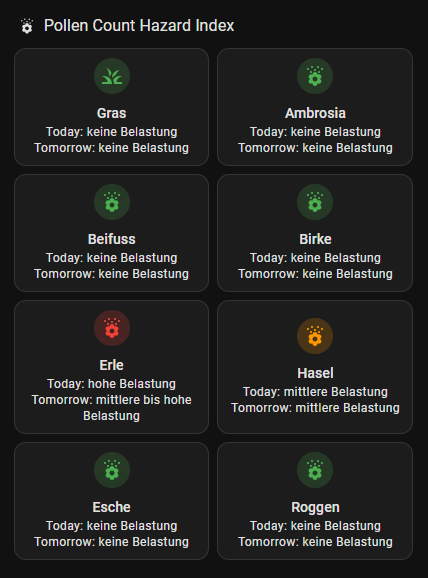Click the Ambrosia green pollen flower icon
Screen dimensions: 428x578
(315, 76)
